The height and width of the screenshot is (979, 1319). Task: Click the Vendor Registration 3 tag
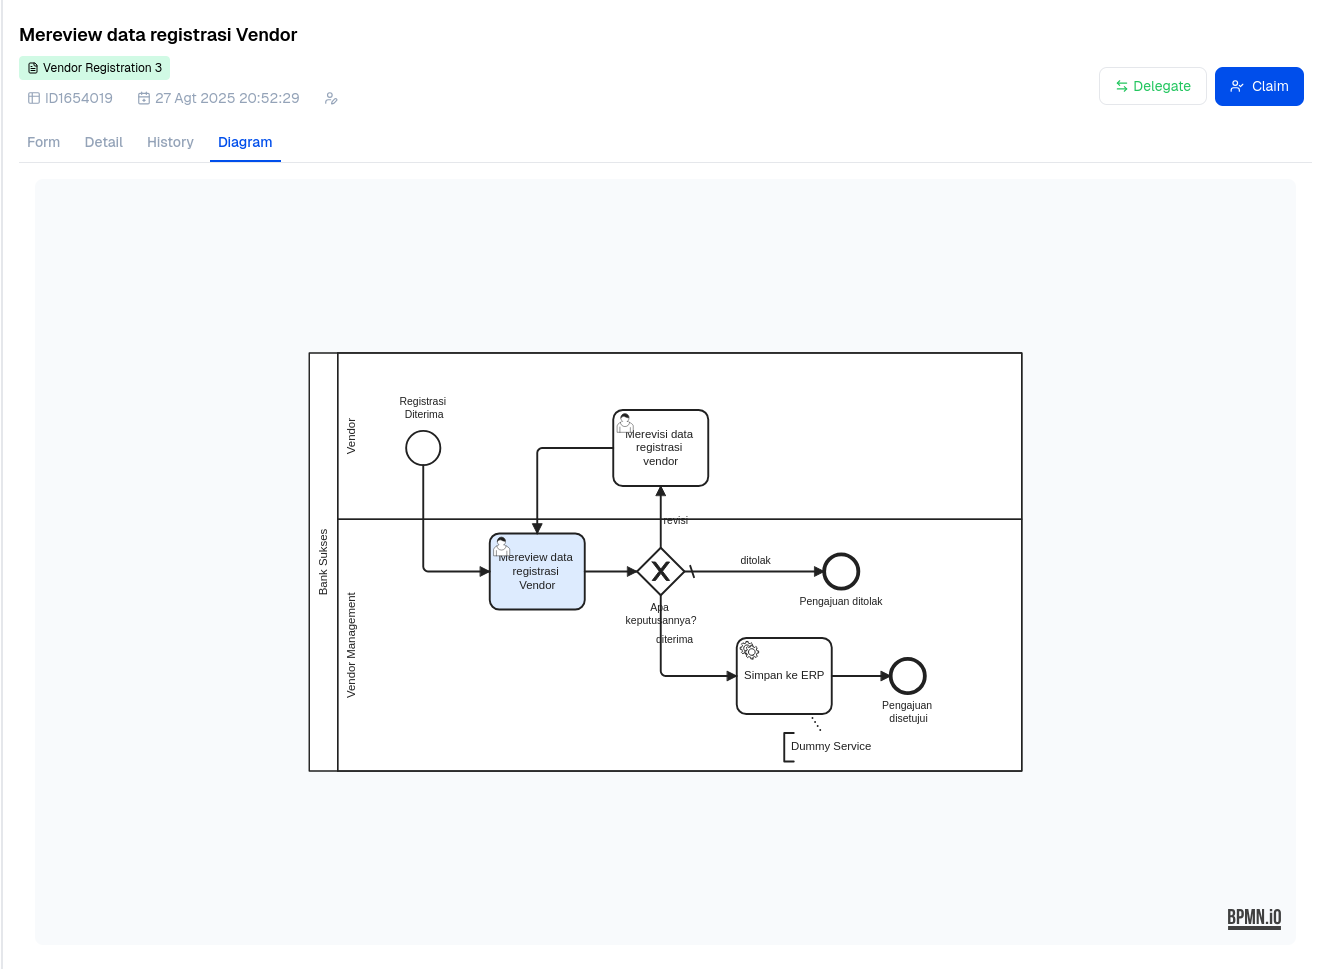tap(95, 68)
